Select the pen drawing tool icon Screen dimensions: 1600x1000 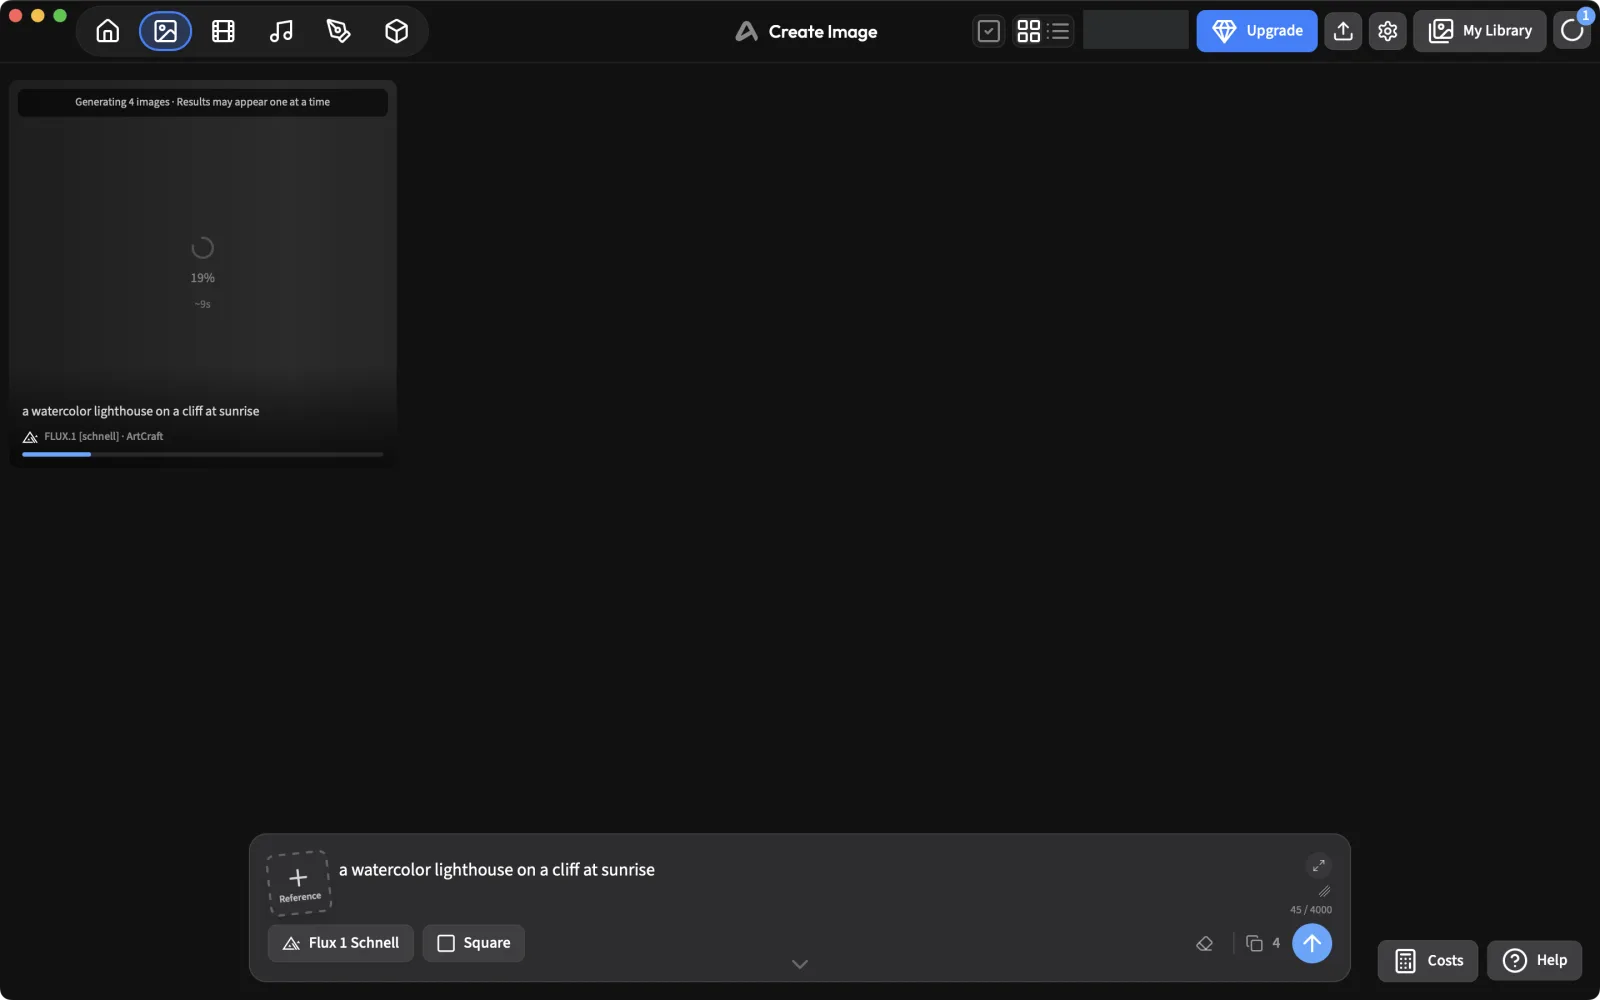[339, 31]
